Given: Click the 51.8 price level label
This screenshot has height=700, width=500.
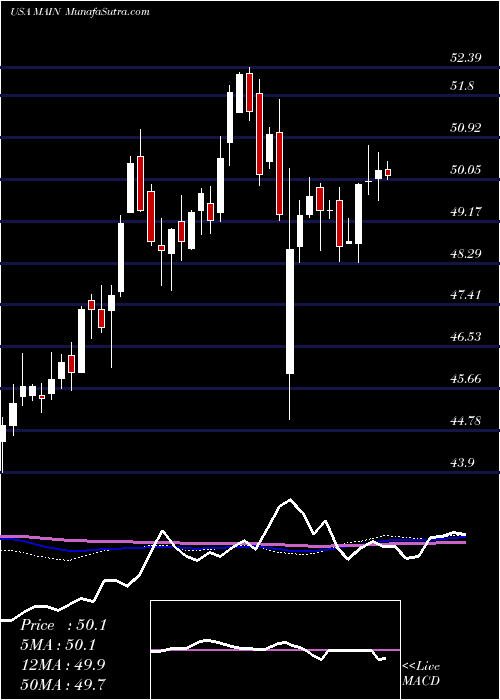Looking at the screenshot, I should pos(462,86).
